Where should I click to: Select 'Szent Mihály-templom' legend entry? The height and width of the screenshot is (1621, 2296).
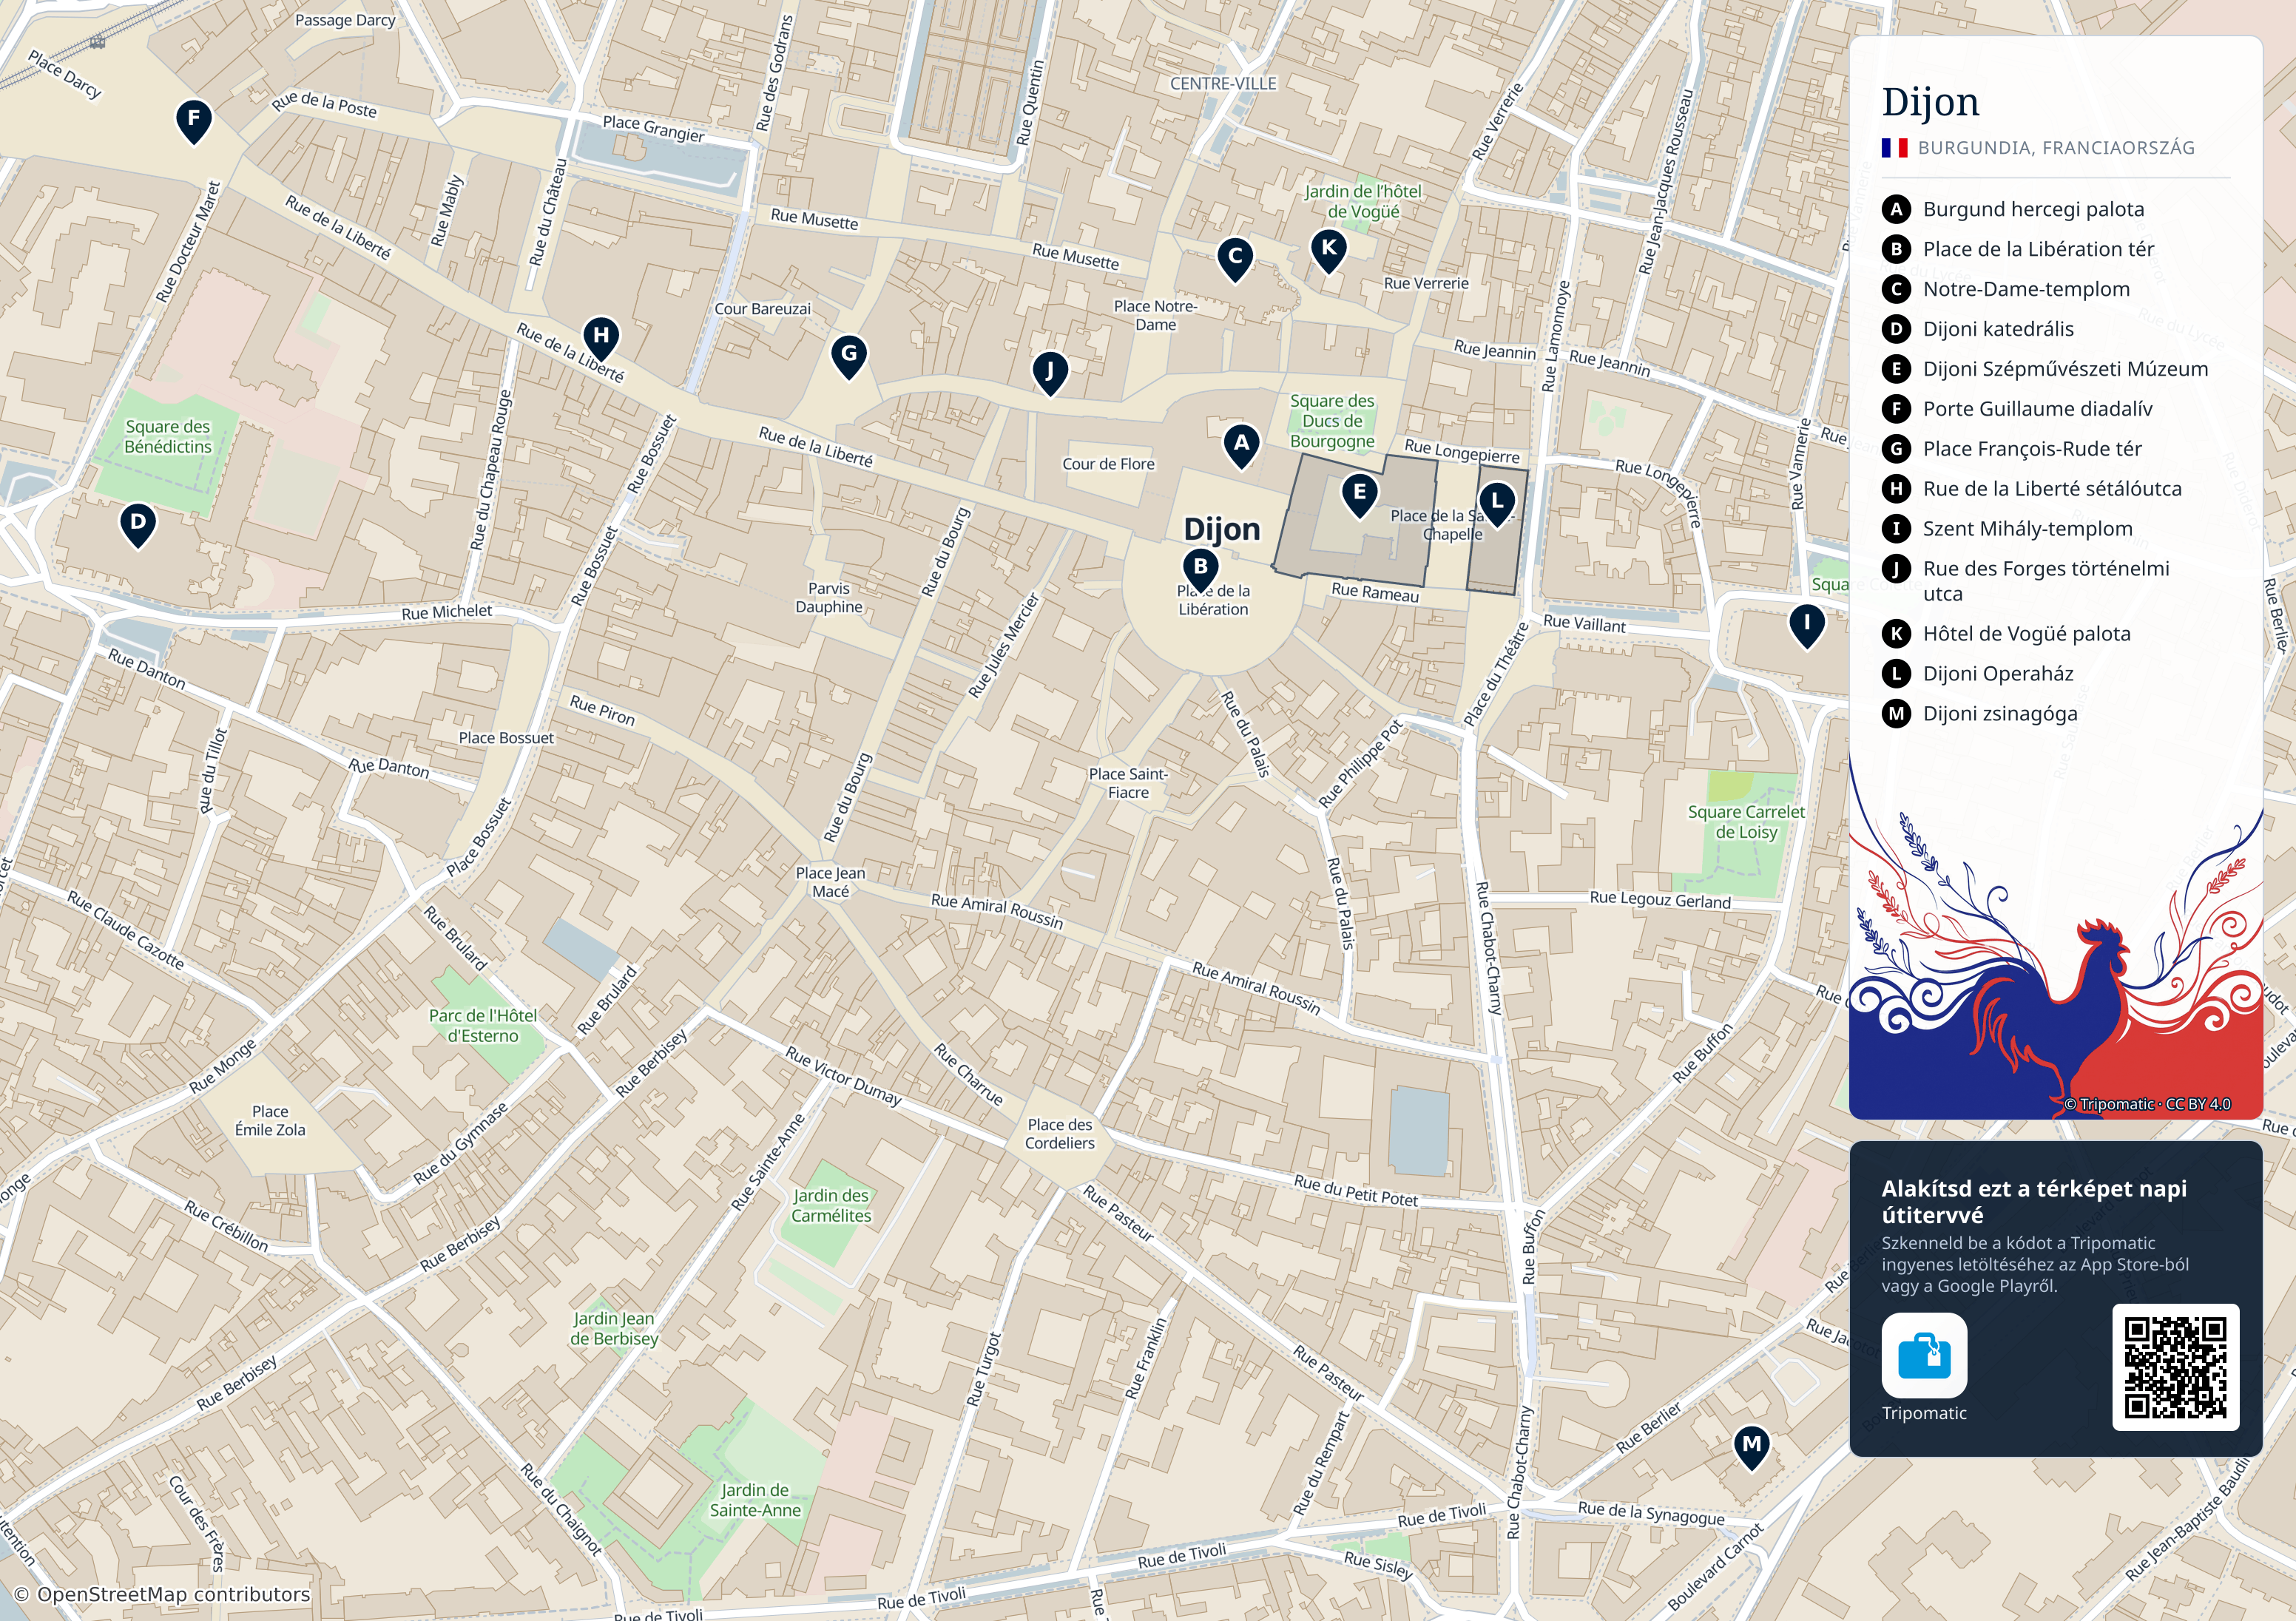pyautogui.click(x=2027, y=529)
